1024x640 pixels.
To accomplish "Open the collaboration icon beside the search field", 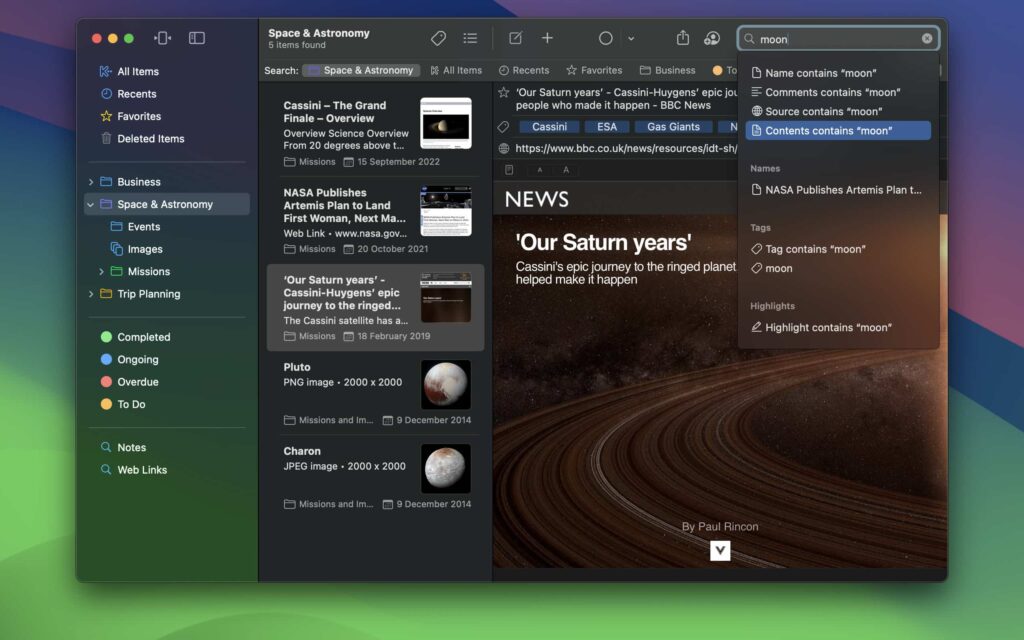I will tap(712, 38).
